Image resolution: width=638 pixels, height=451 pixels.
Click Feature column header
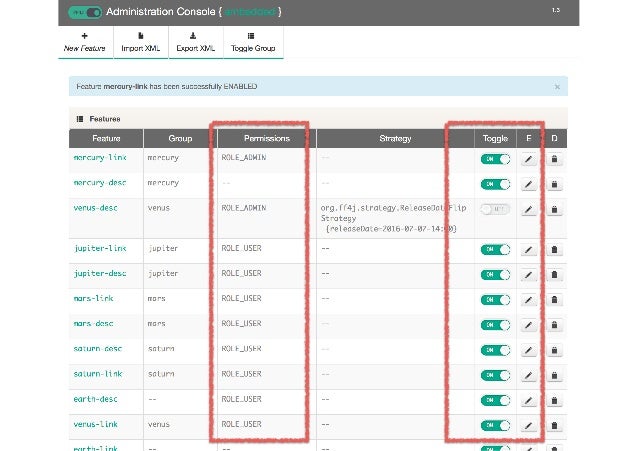[106, 138]
